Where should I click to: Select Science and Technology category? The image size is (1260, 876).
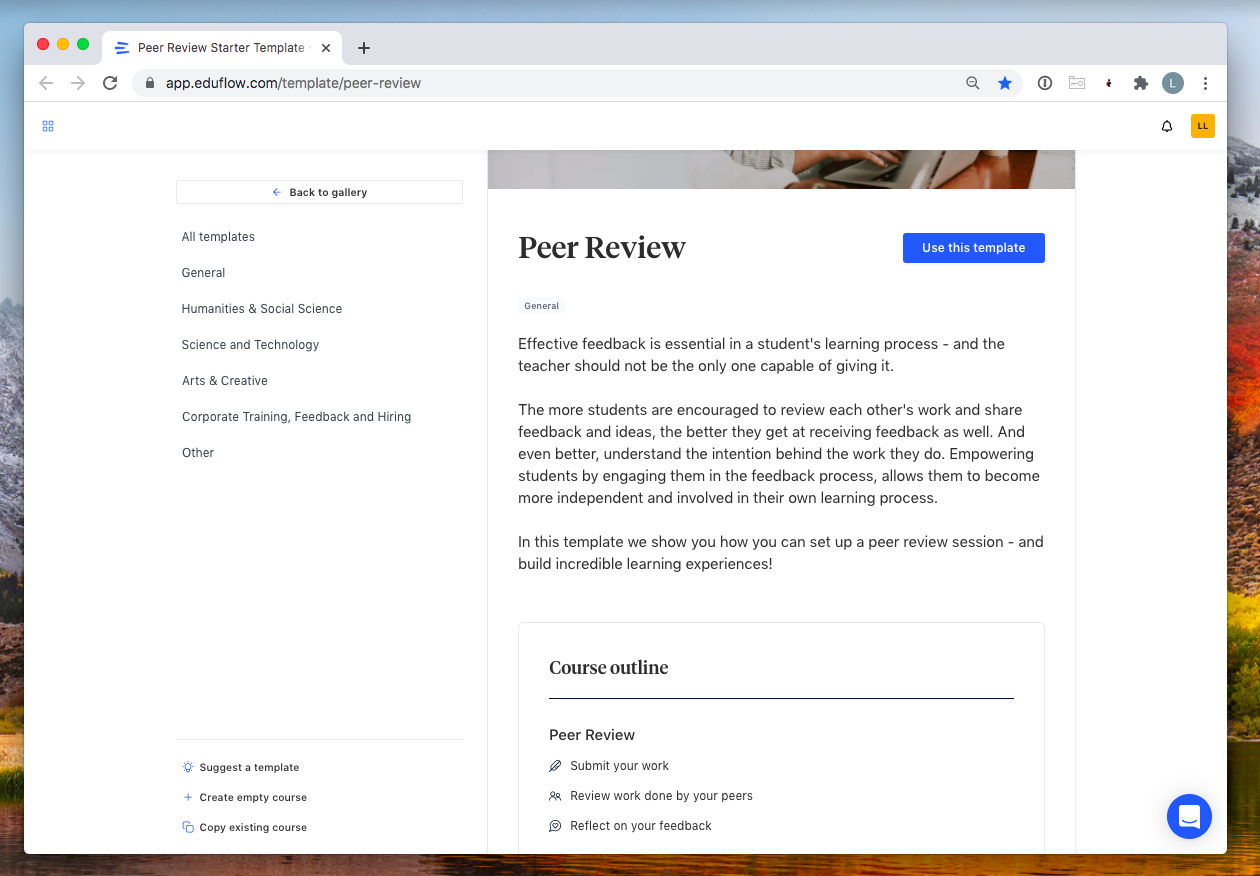[250, 345]
